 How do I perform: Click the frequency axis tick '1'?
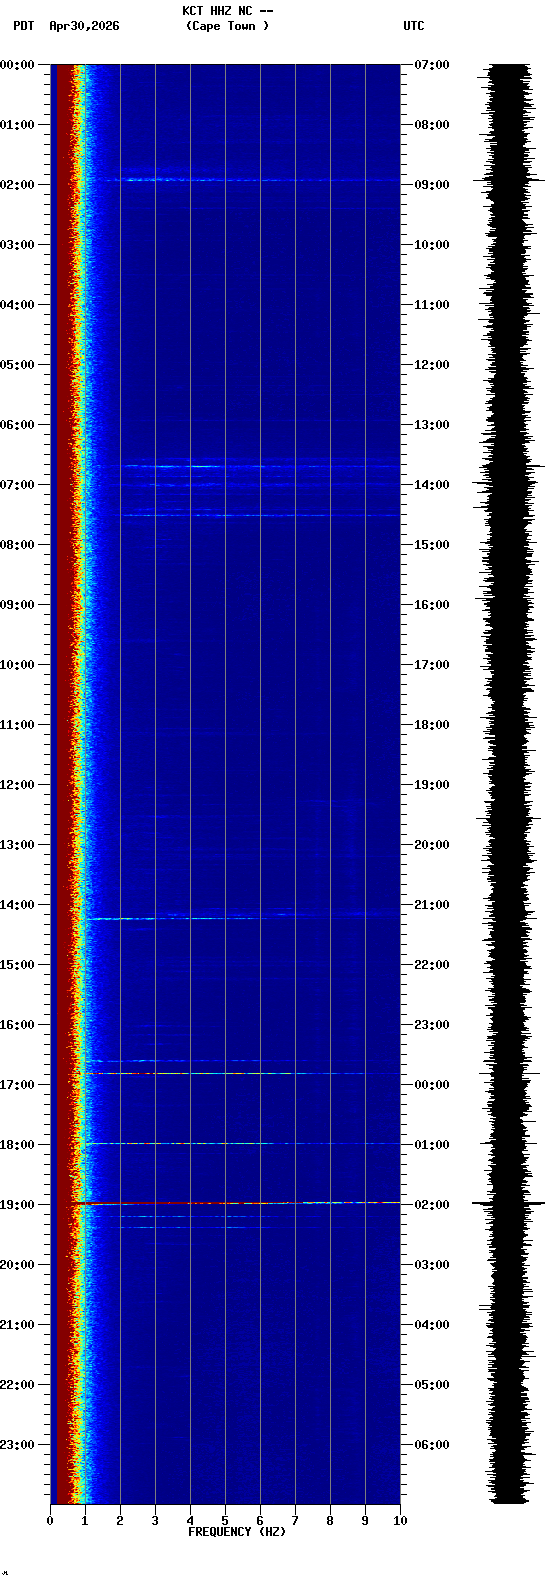coord(85,1521)
